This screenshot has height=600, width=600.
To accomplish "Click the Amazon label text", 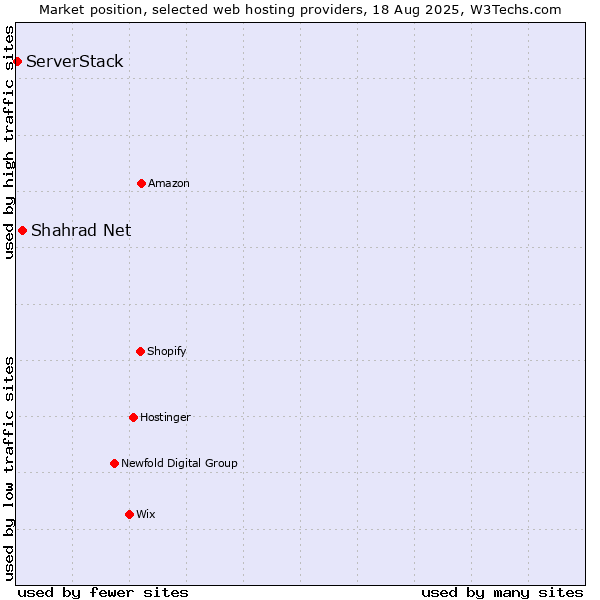I will (x=169, y=183).
